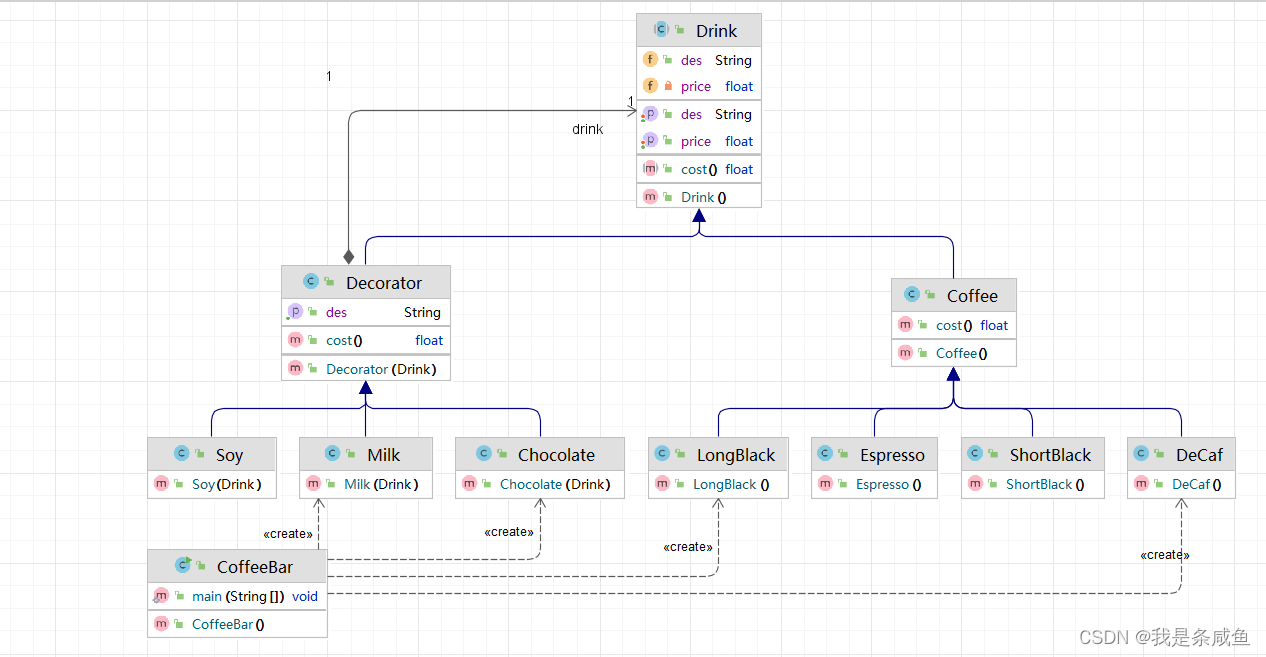Select the Espresso() constructor row

click(875, 484)
